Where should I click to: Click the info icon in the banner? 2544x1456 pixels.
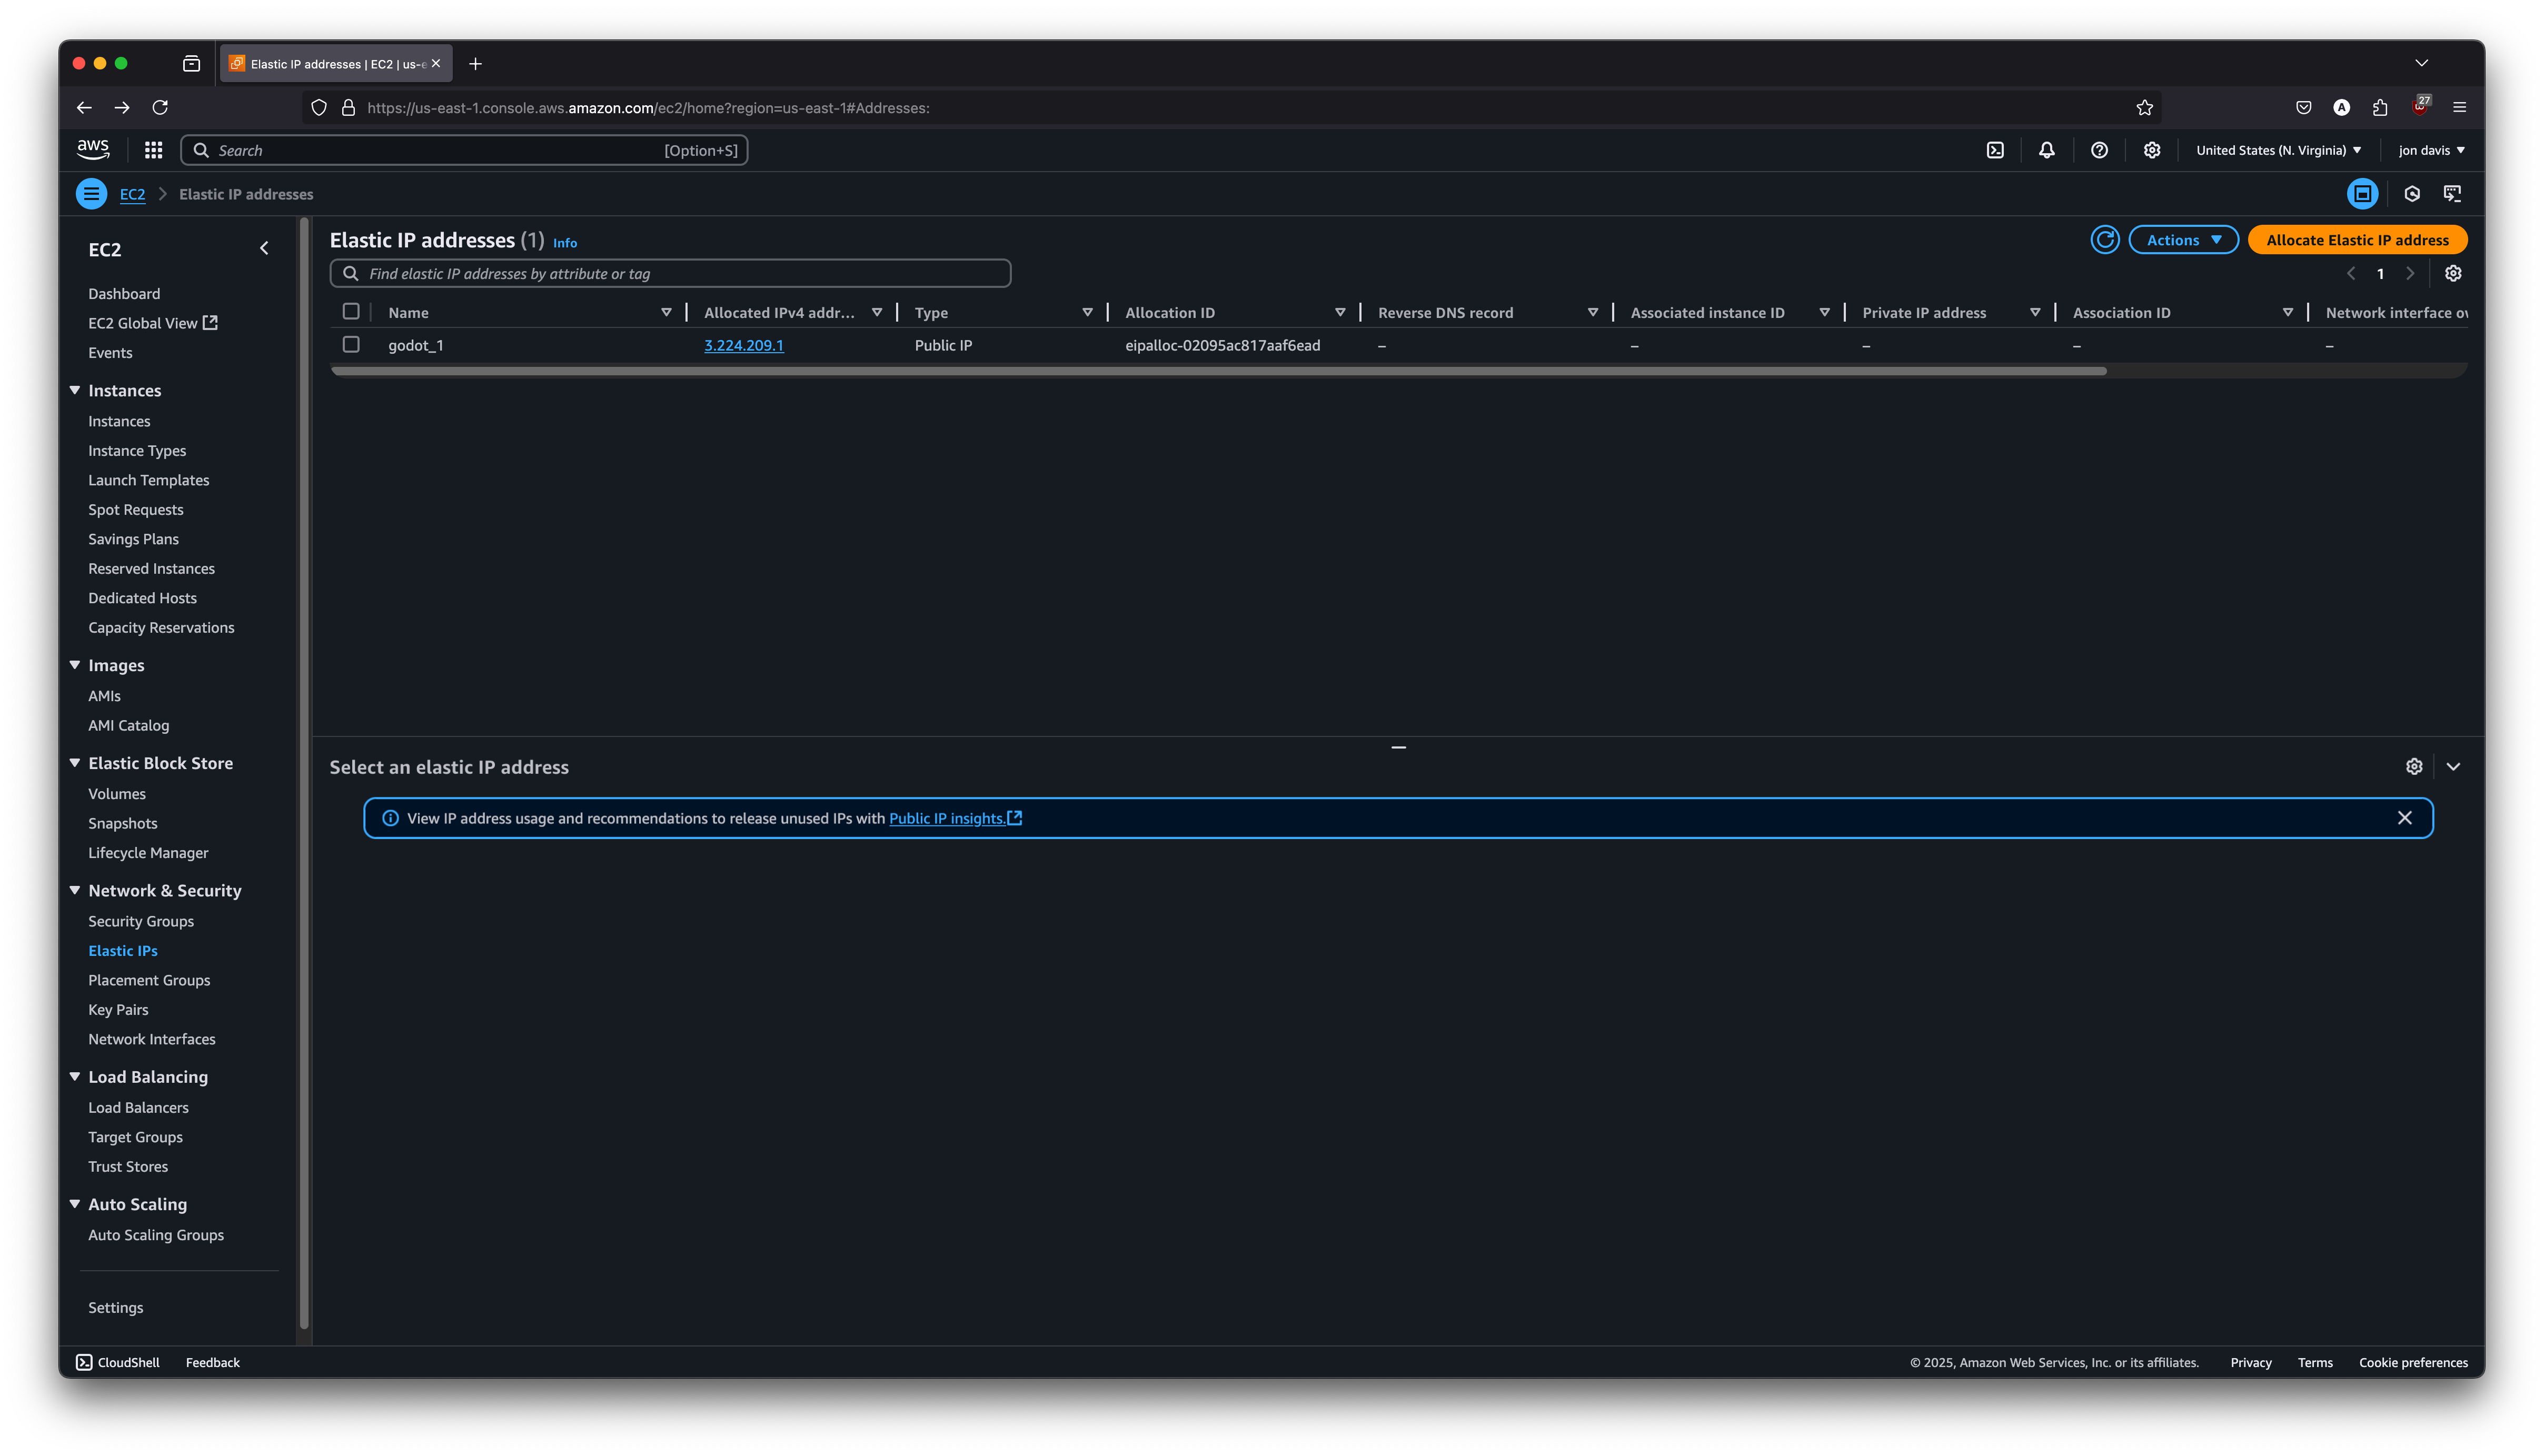[390, 818]
